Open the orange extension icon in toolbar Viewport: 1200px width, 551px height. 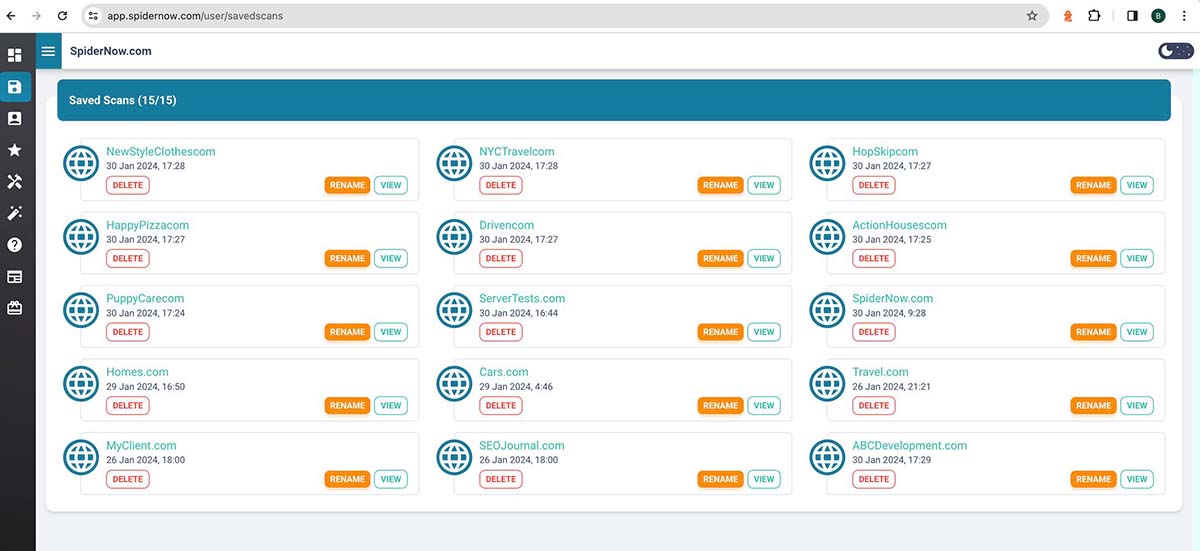pyautogui.click(x=1067, y=16)
